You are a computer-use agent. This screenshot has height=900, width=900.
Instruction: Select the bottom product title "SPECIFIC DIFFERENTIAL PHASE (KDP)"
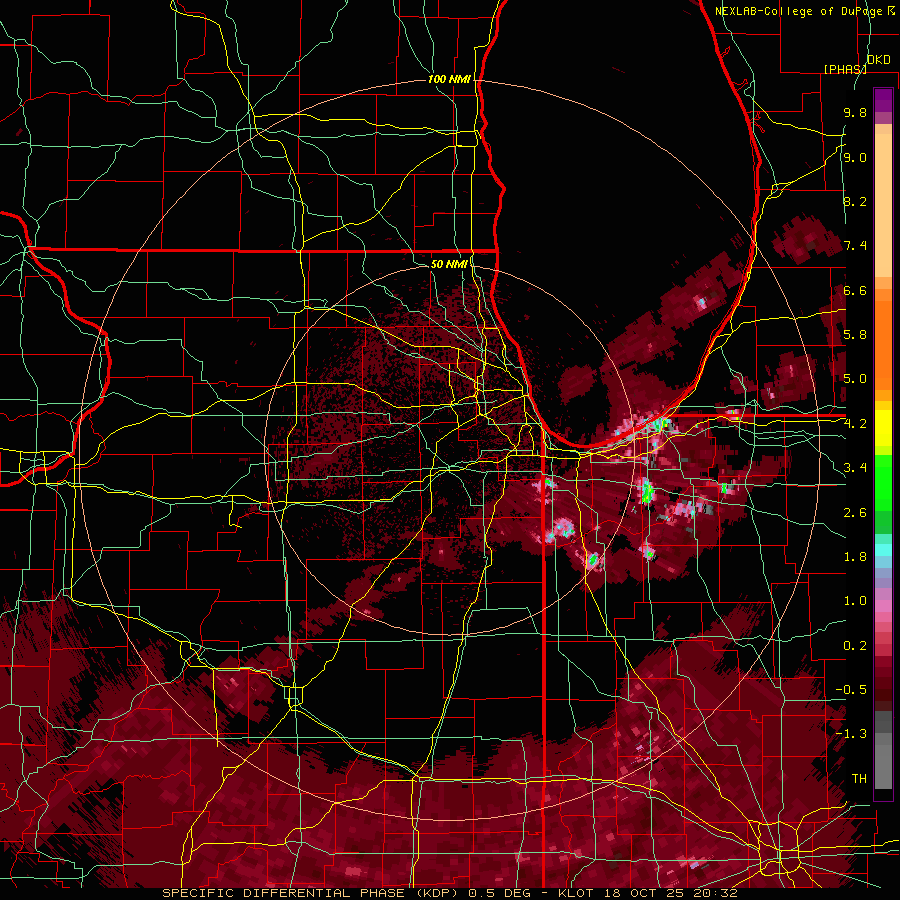312,893
